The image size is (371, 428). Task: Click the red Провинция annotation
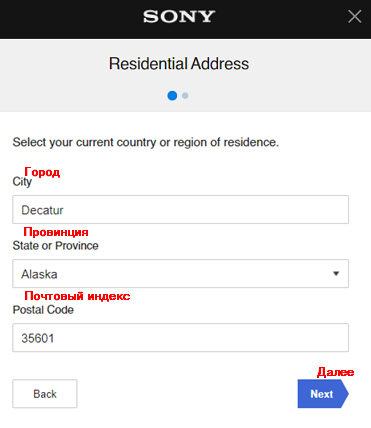(56, 232)
